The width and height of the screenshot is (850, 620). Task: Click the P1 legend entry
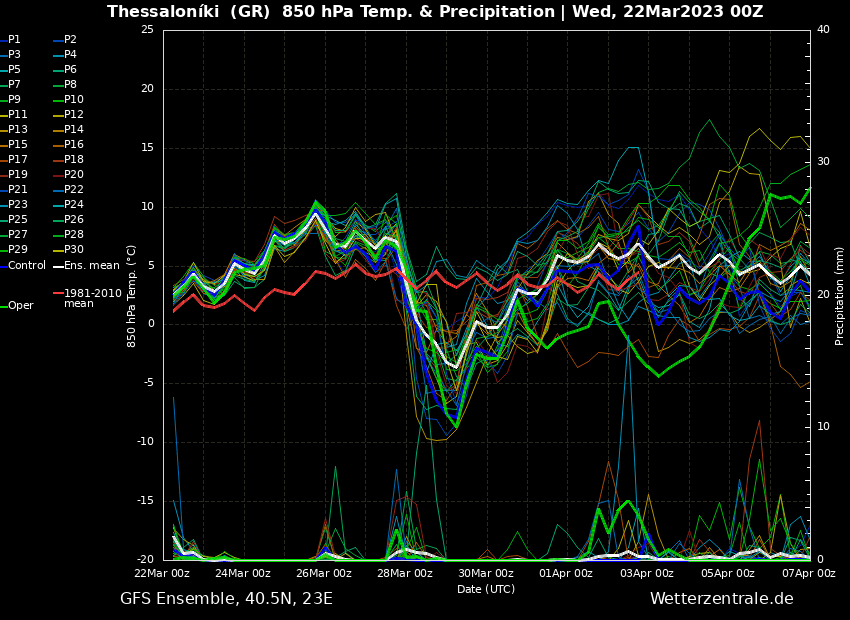[x=14, y=40]
